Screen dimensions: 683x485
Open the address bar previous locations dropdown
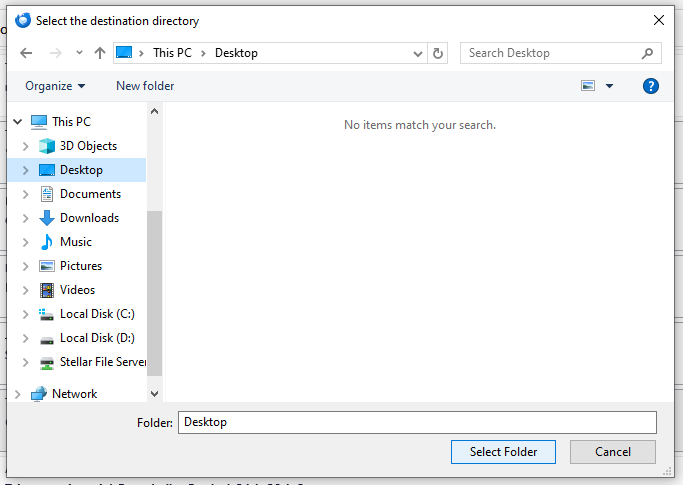point(418,54)
